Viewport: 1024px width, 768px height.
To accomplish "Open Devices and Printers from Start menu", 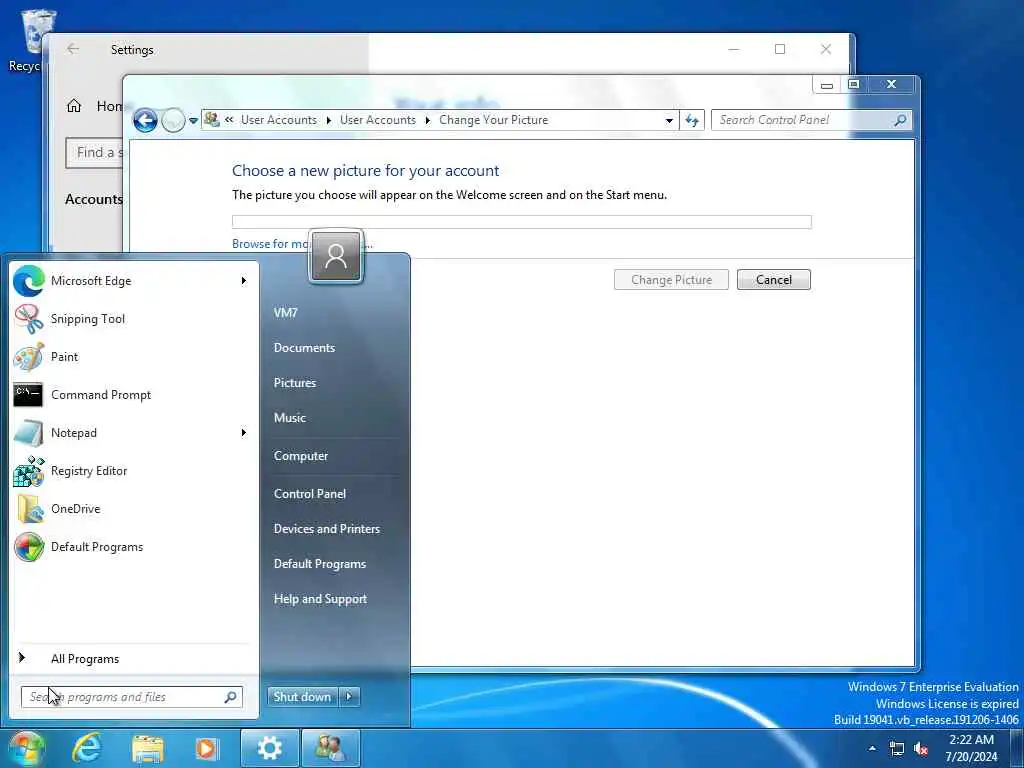I will [x=327, y=529].
